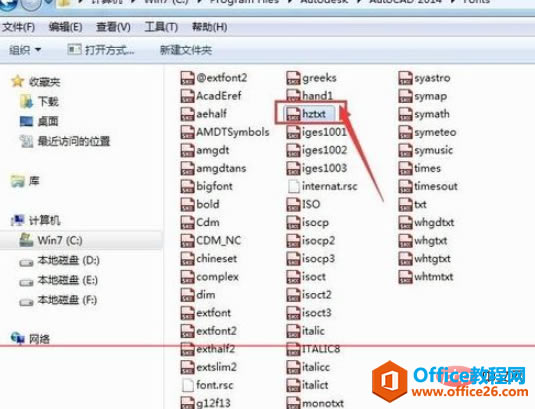Image resolution: width=535 pixels, height=409 pixels.
Task: Select the complex file icon
Action: [x=187, y=277]
